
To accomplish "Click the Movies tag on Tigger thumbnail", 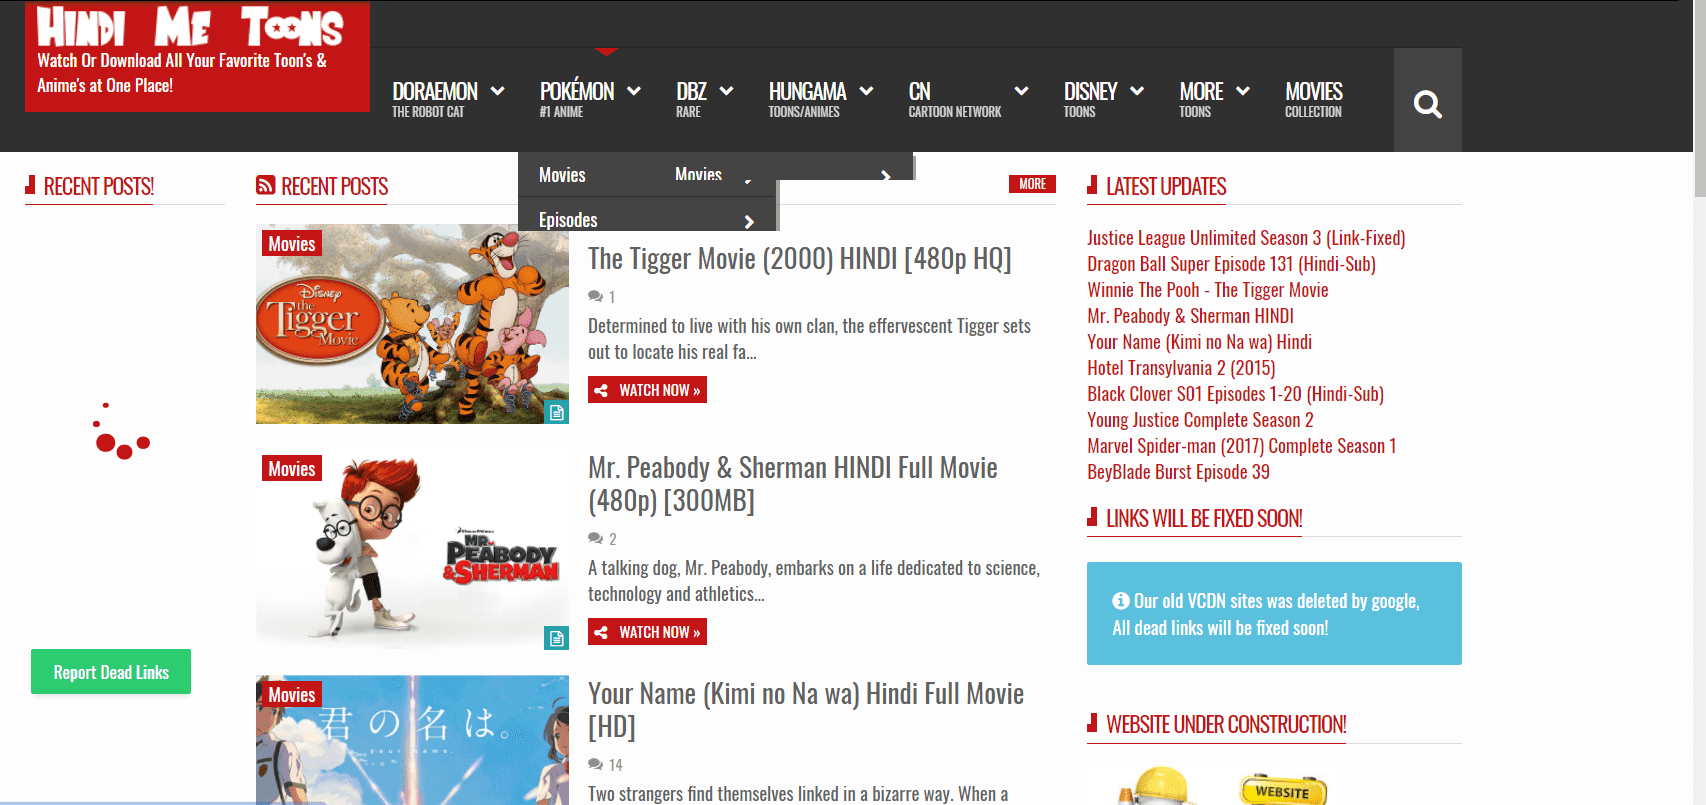I will (x=291, y=243).
